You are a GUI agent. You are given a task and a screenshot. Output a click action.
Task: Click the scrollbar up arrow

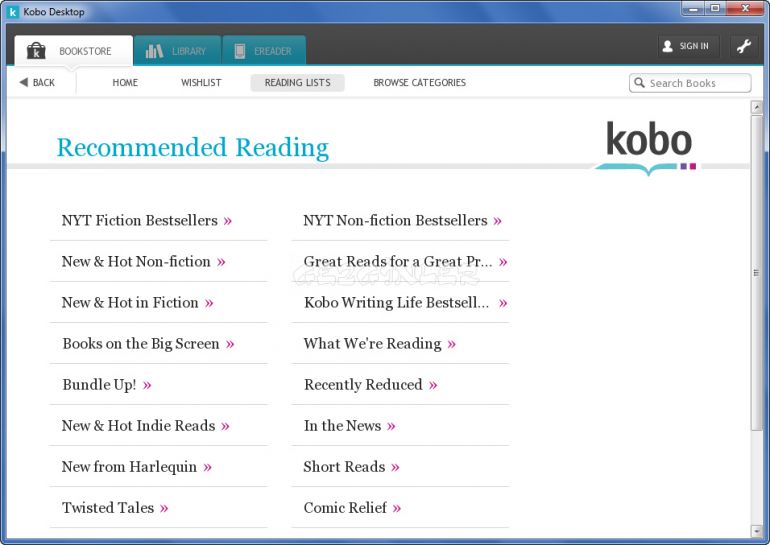[x=757, y=108]
